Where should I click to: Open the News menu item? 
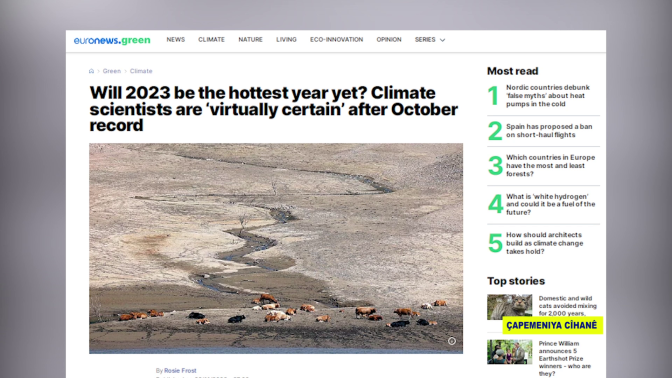pos(176,39)
